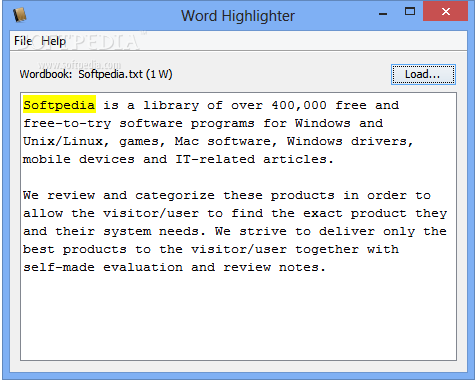Click the word 'together' in the text
The image size is (475, 380).
point(327,249)
